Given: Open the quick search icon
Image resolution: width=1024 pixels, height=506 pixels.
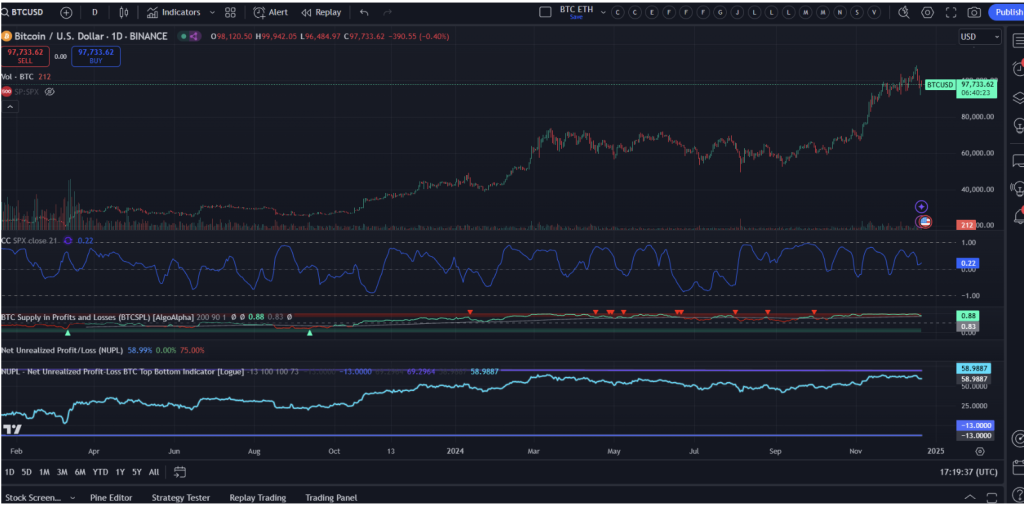Looking at the screenshot, I should pyautogui.click(x=903, y=13).
